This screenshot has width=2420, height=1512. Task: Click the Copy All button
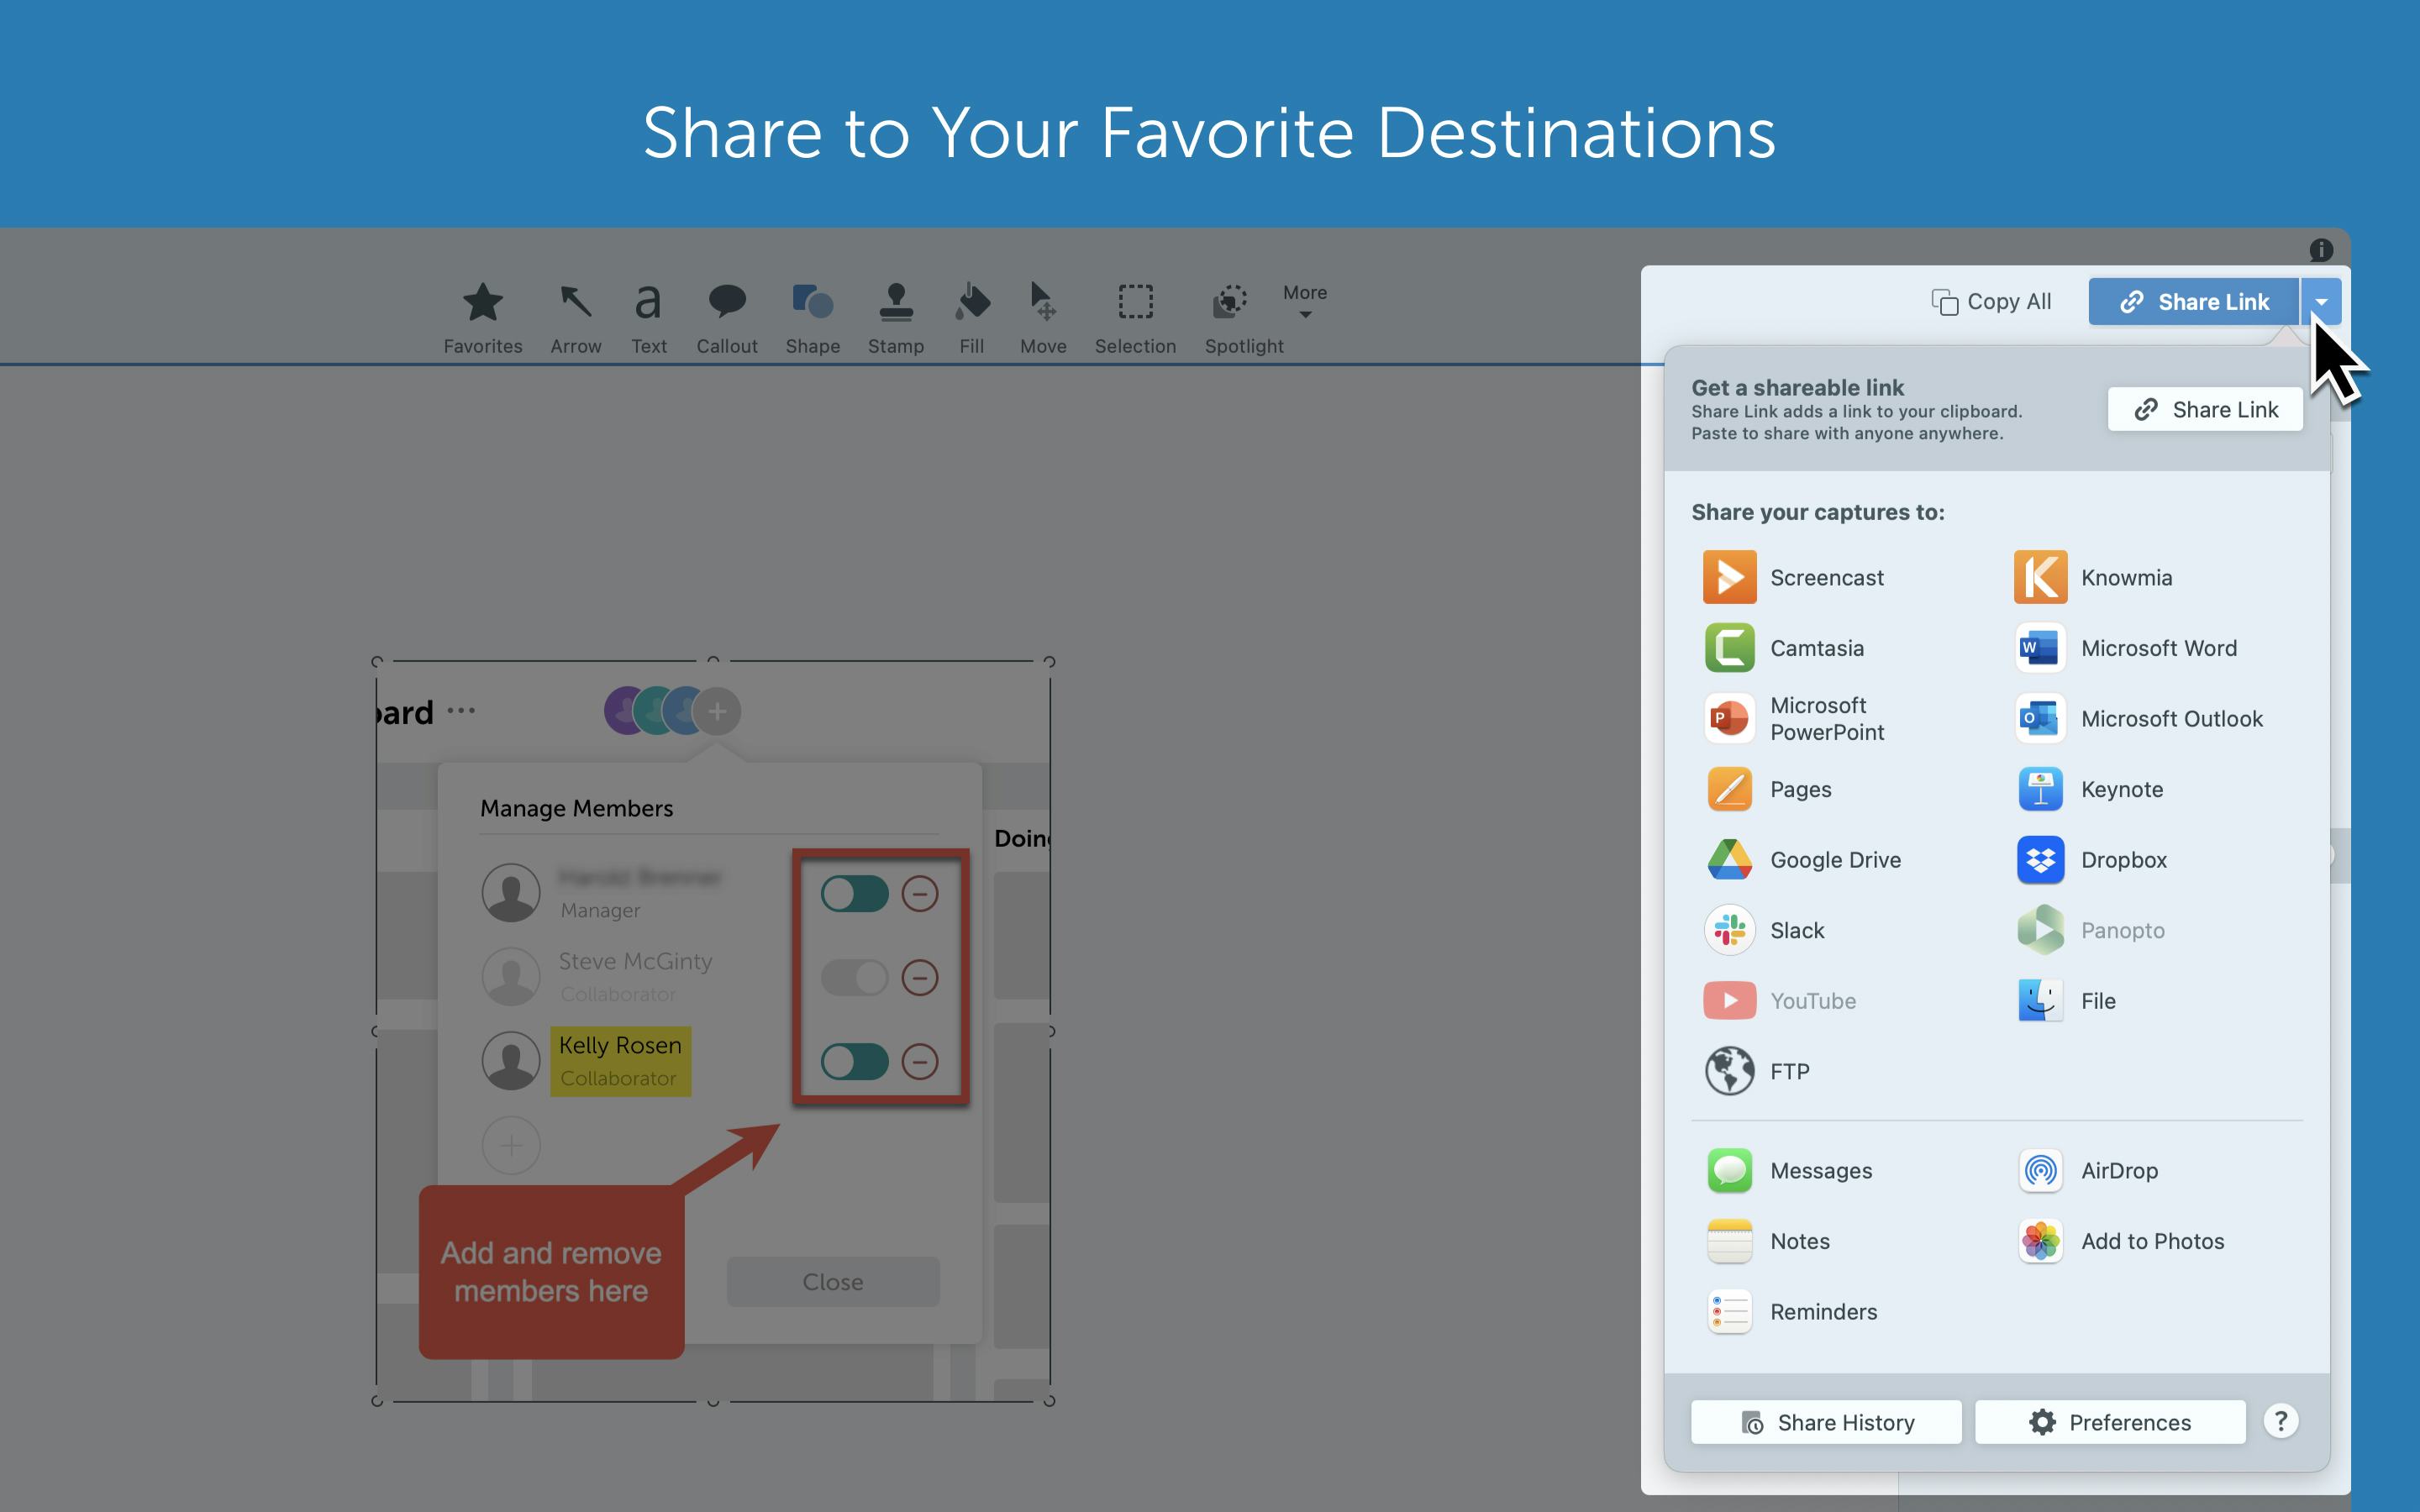(1990, 301)
